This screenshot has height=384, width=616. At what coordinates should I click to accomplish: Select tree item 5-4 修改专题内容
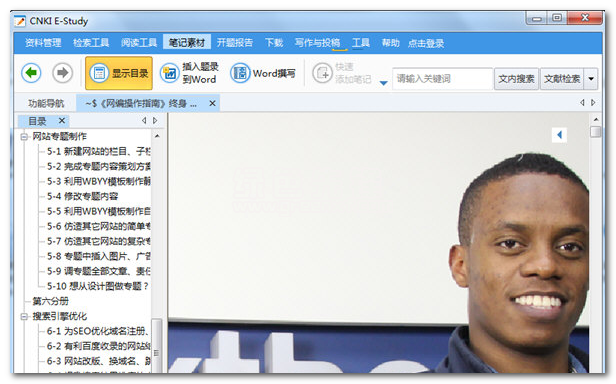[x=82, y=196]
